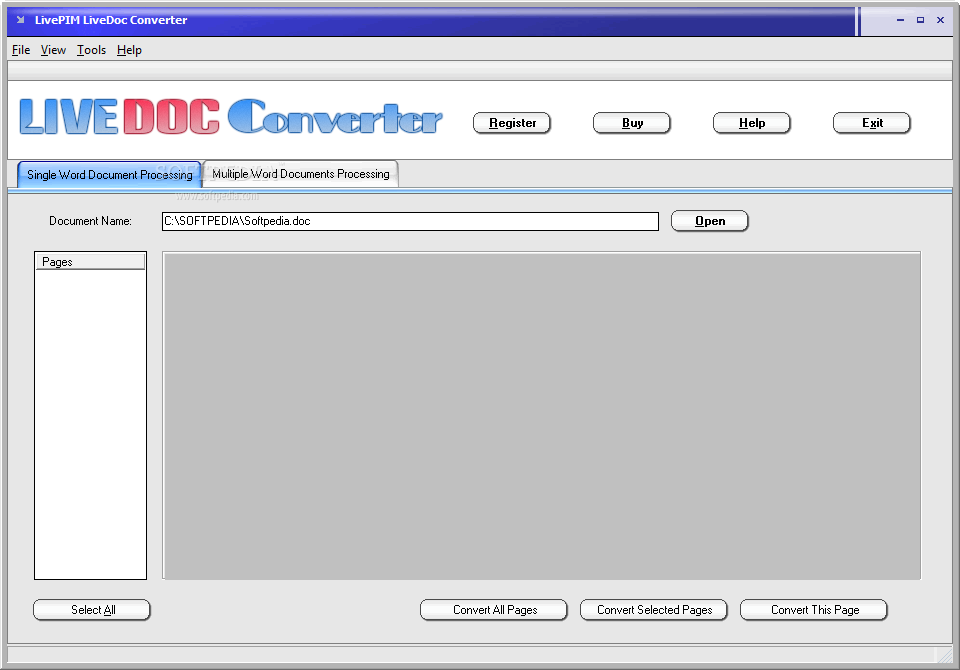Minimize the LiveDoc Converter window
This screenshot has width=960, height=670.
coord(901,20)
